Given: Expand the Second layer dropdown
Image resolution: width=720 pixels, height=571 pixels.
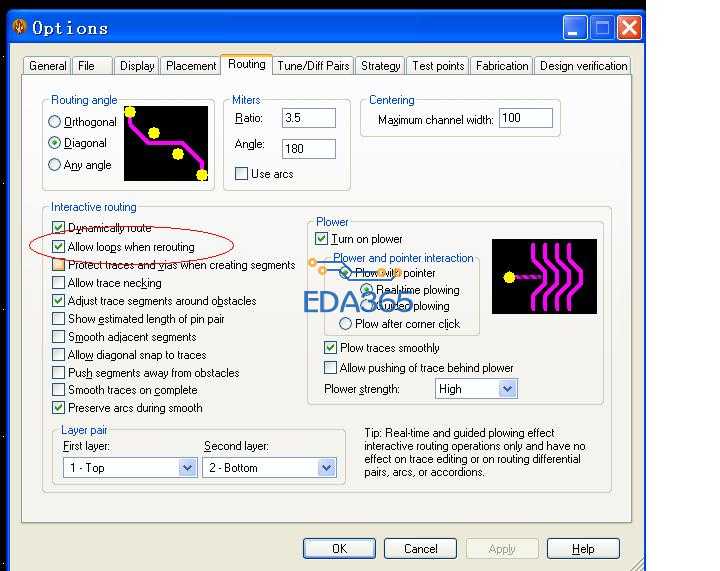Looking at the screenshot, I should [x=326, y=468].
